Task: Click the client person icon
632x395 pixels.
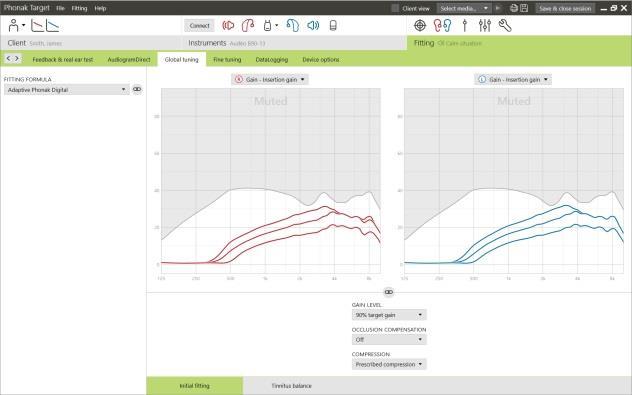Action: tap(14, 25)
